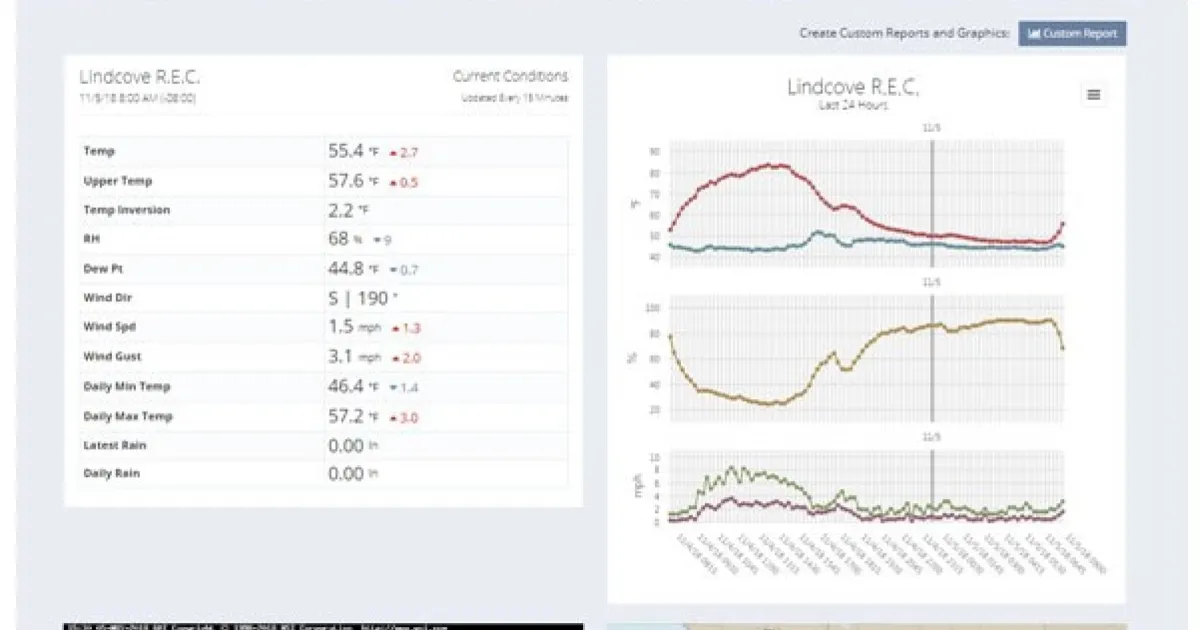This screenshot has width=1200, height=630.
Task: Click the up arrow beside Wind Spd
Action: [x=395, y=329]
